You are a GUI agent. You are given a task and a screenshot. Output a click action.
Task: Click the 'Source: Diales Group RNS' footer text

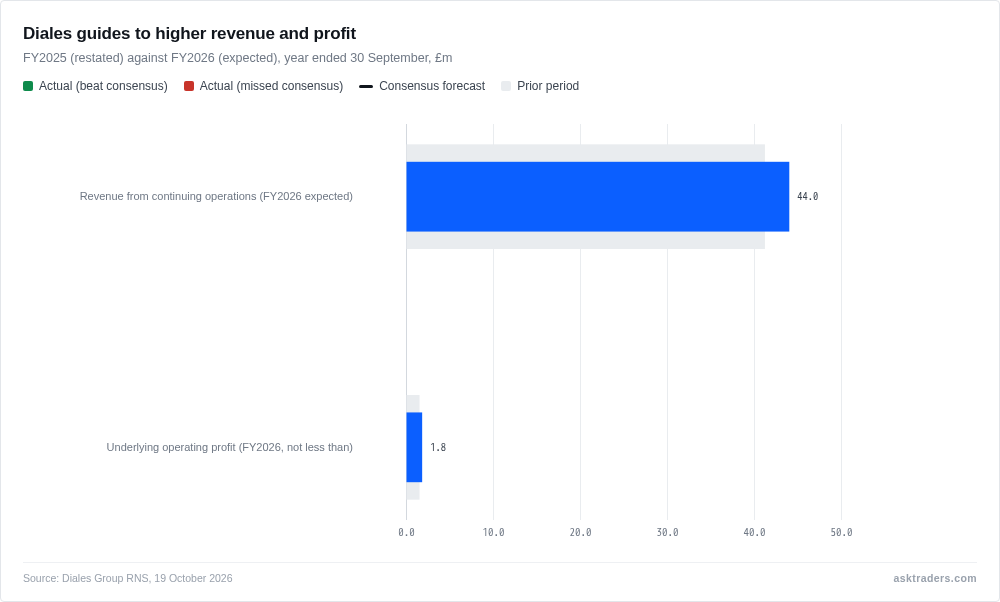click(x=128, y=578)
